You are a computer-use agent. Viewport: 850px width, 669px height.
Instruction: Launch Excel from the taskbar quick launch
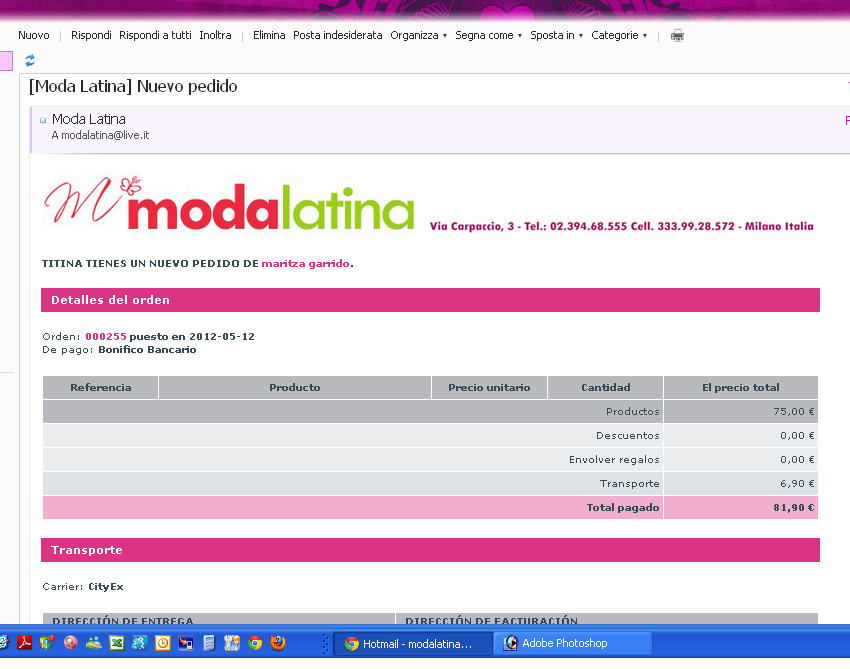click(117, 643)
